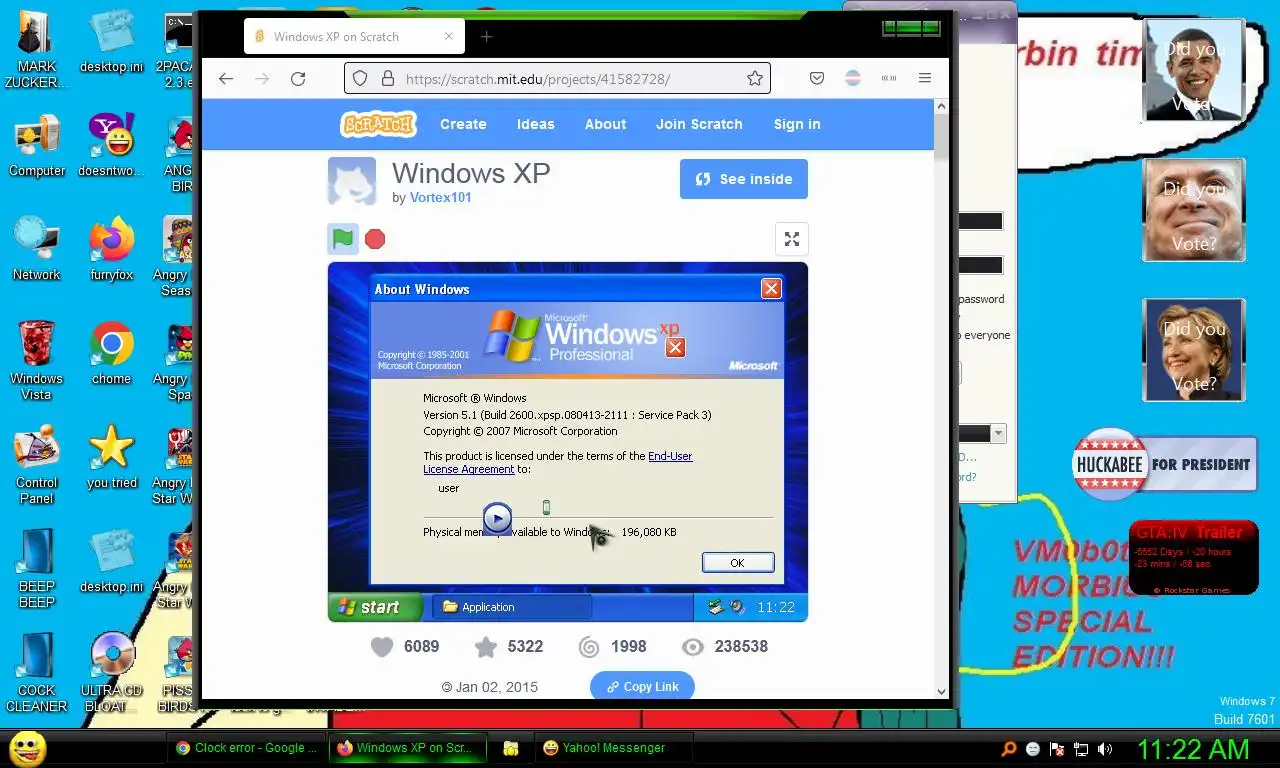1280x768 pixels.
Task: Open the ULTRA CD BLOAT disc icon
Action: (112, 673)
